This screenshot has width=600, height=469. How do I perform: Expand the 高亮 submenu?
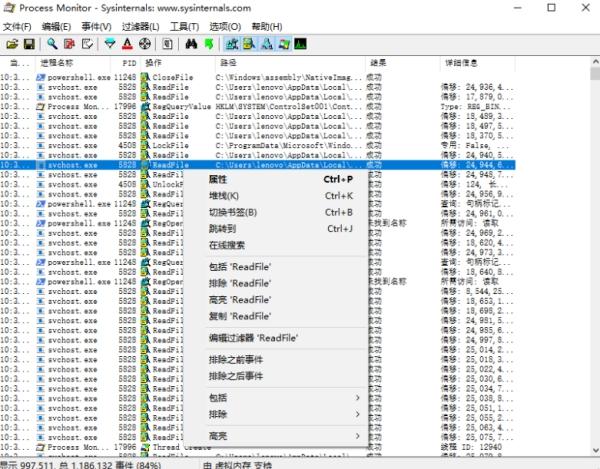pyautogui.click(x=276, y=436)
